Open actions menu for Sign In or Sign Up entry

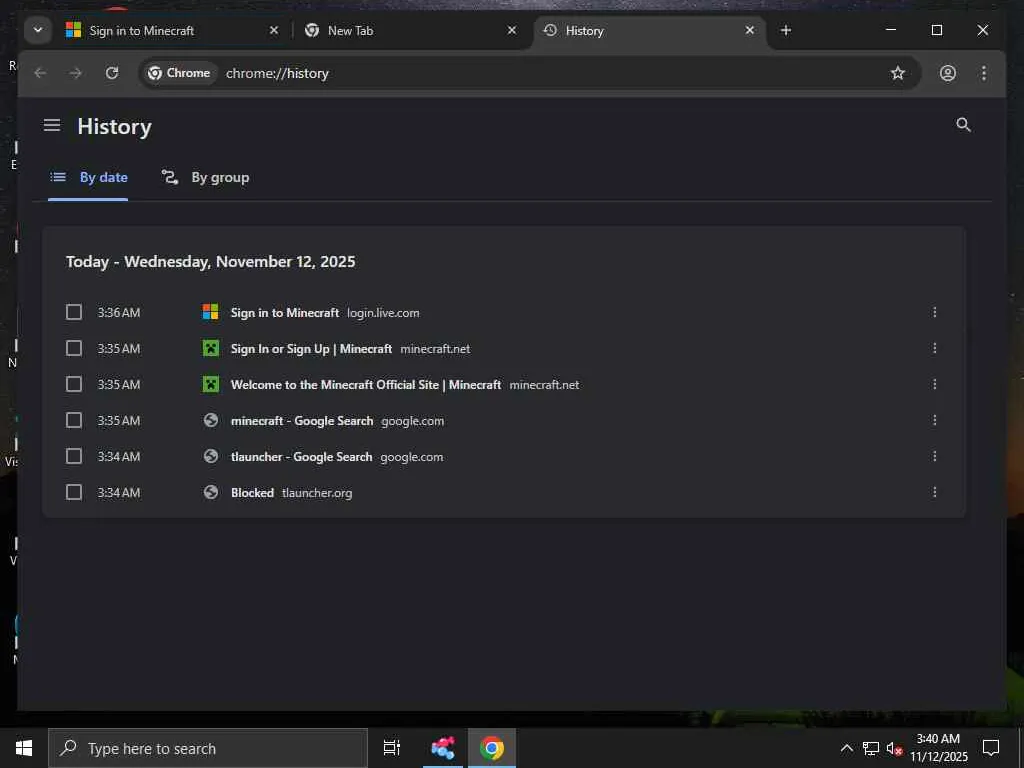pyautogui.click(x=935, y=348)
